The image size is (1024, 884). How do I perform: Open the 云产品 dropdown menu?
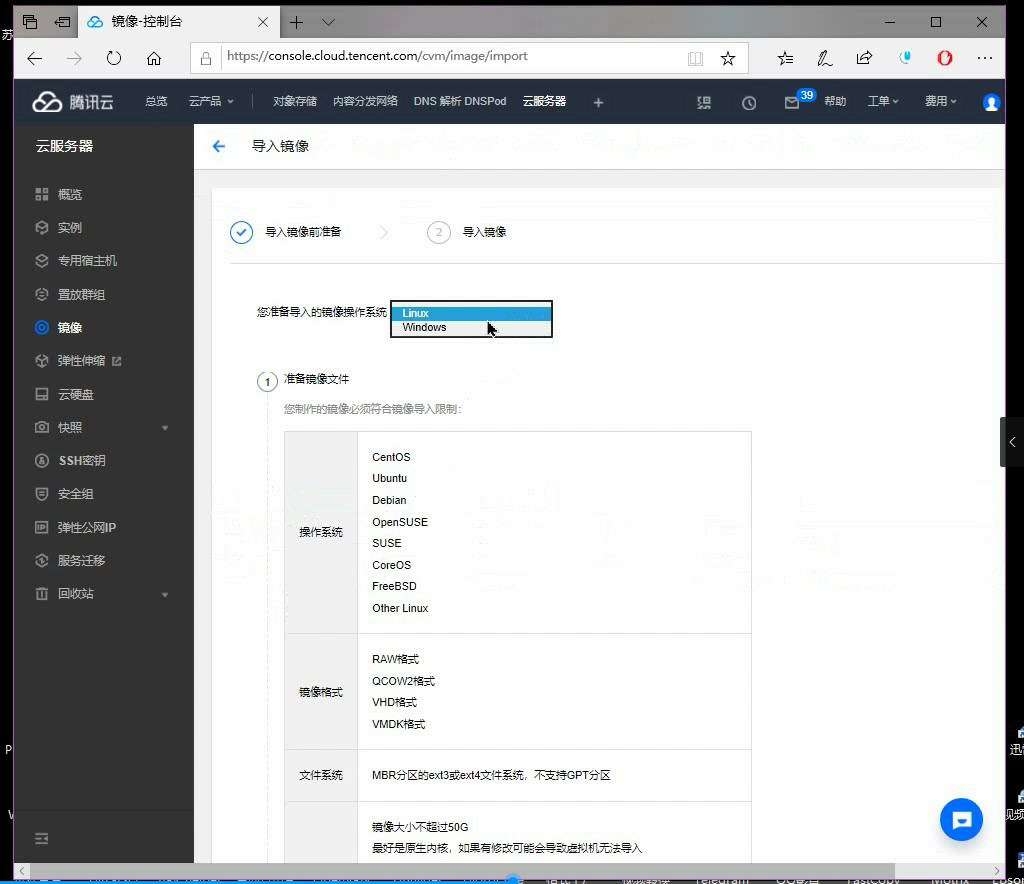coord(210,101)
